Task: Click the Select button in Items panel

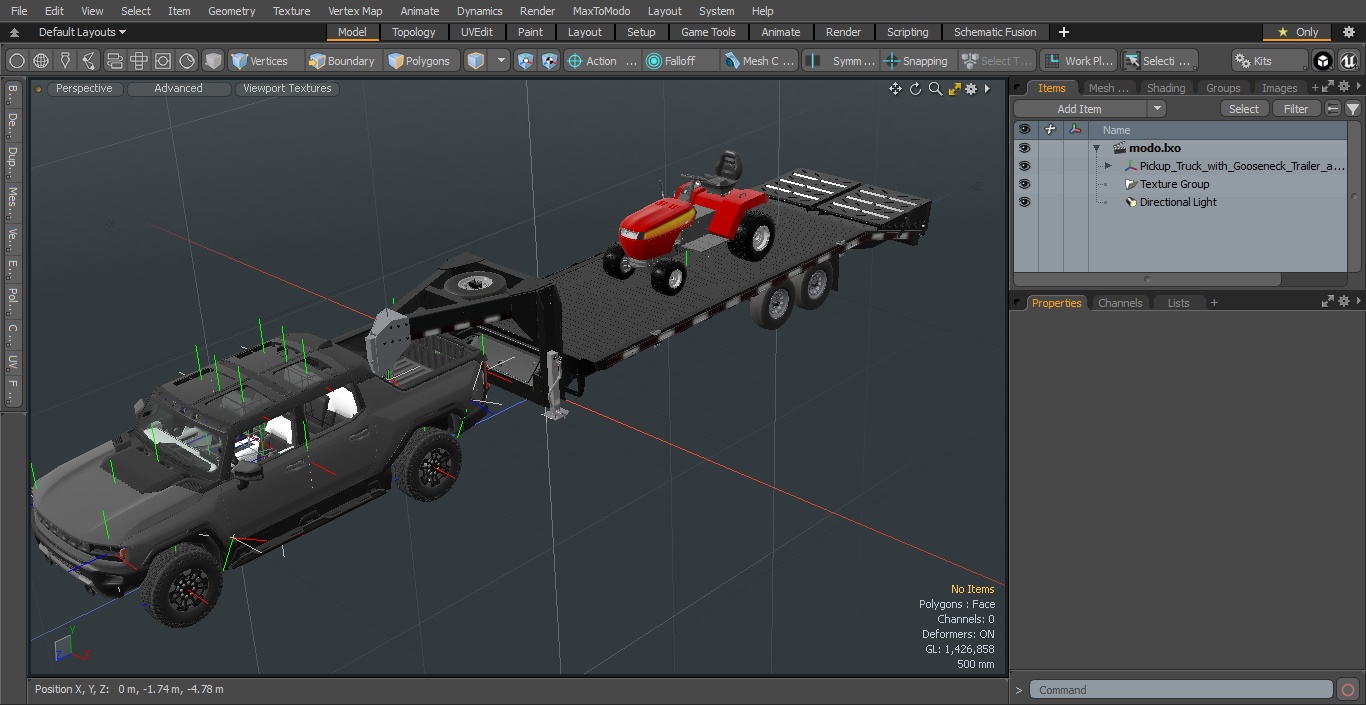Action: click(1244, 109)
